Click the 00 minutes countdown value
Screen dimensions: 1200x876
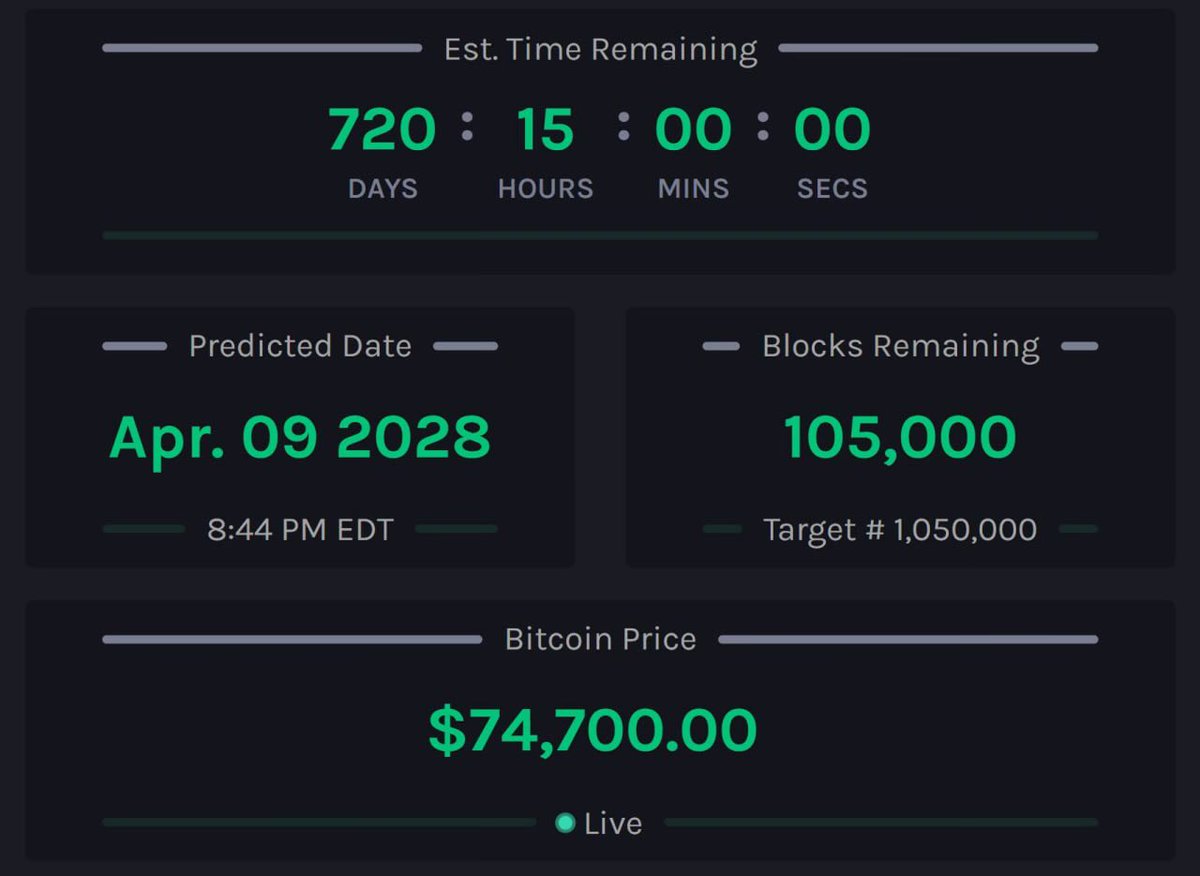click(693, 131)
